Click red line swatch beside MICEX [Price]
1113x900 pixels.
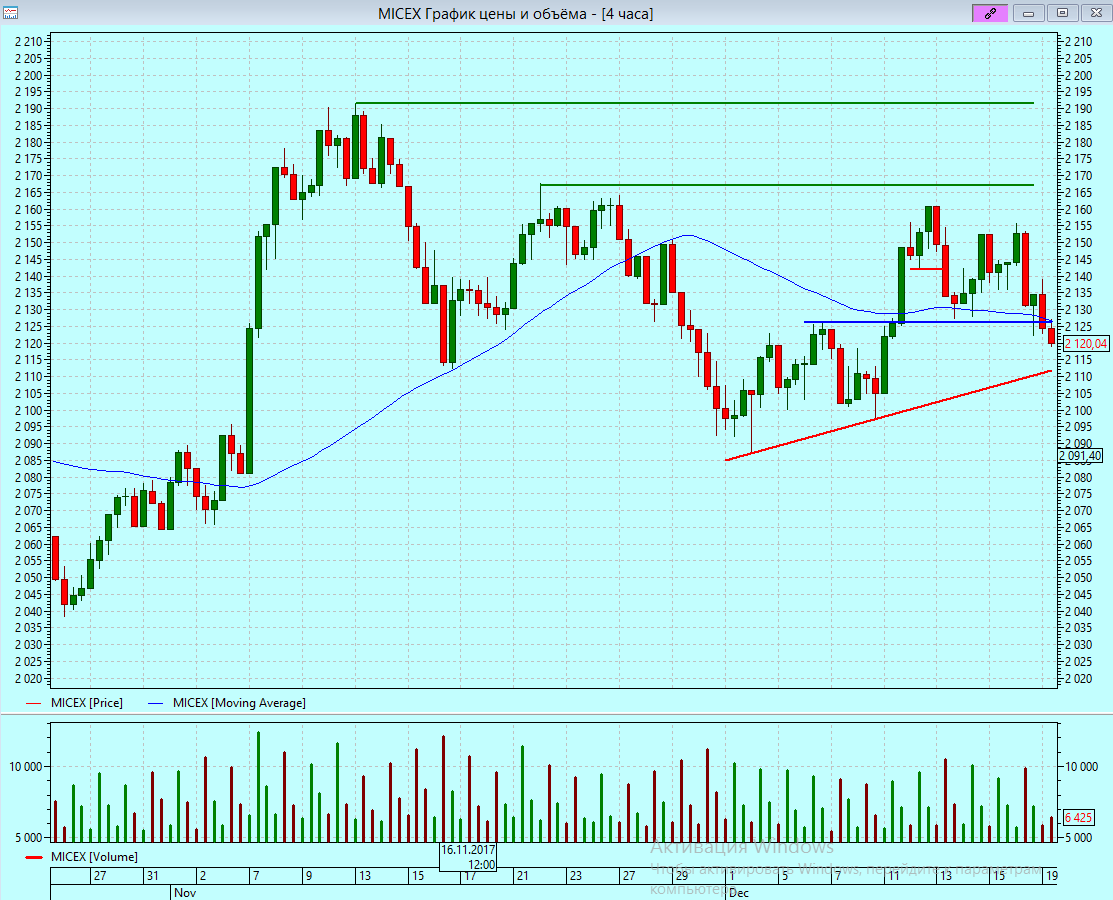(34, 703)
